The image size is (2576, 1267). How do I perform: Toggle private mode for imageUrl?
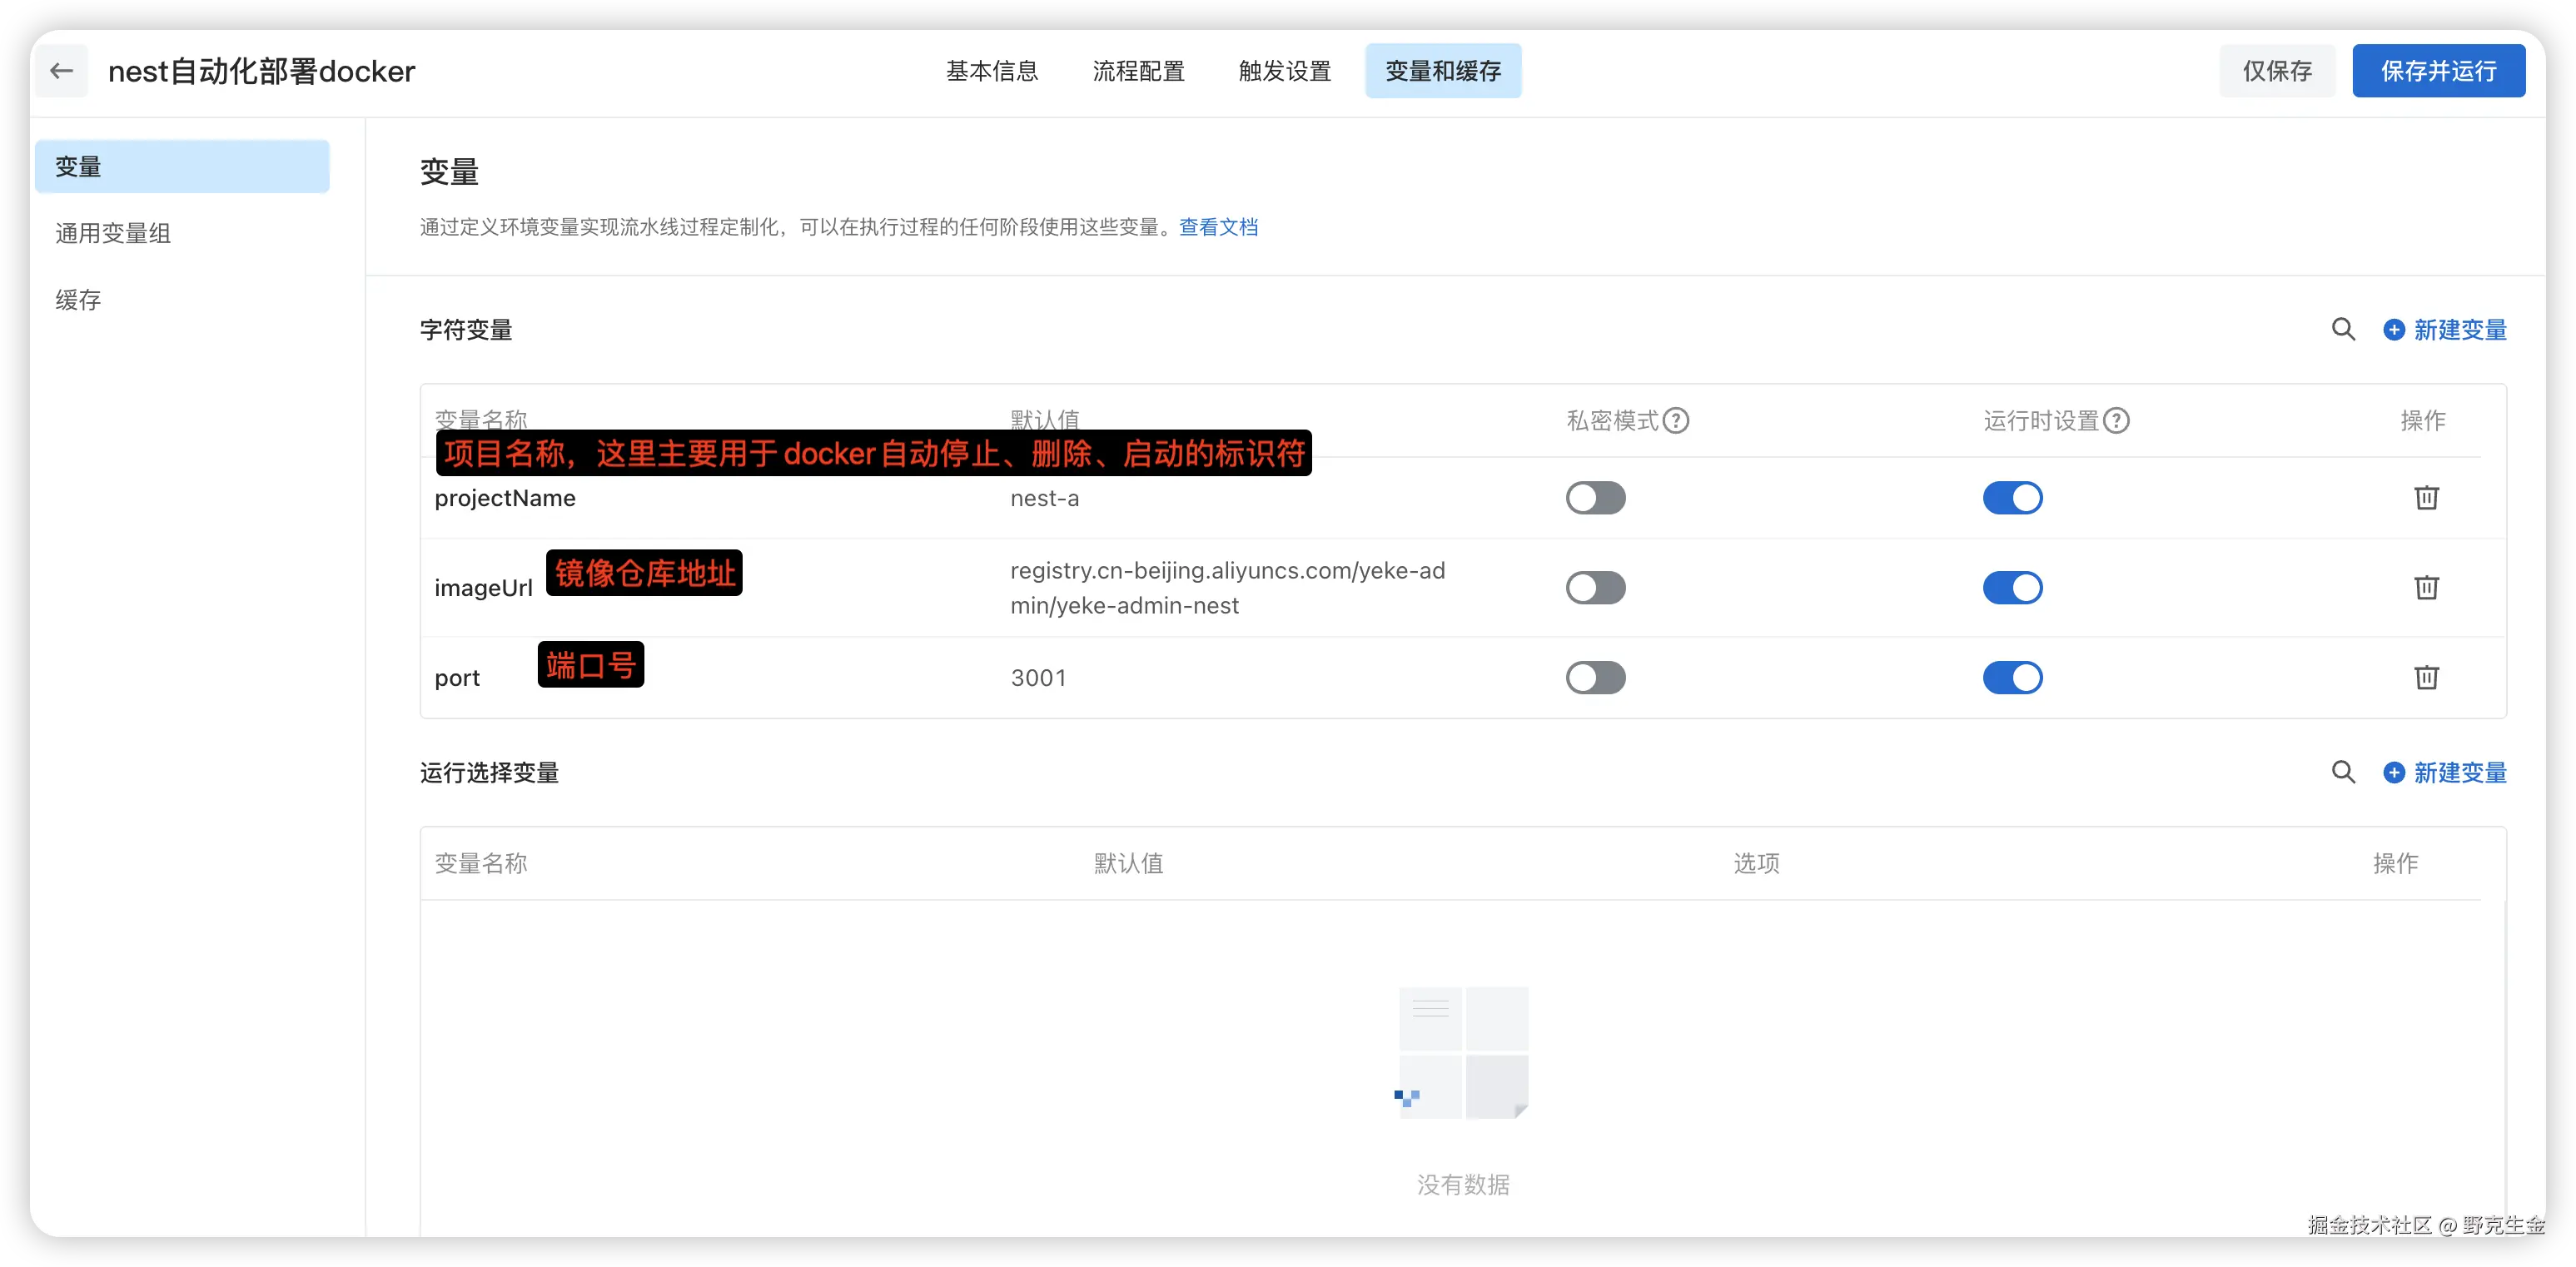1595,588
